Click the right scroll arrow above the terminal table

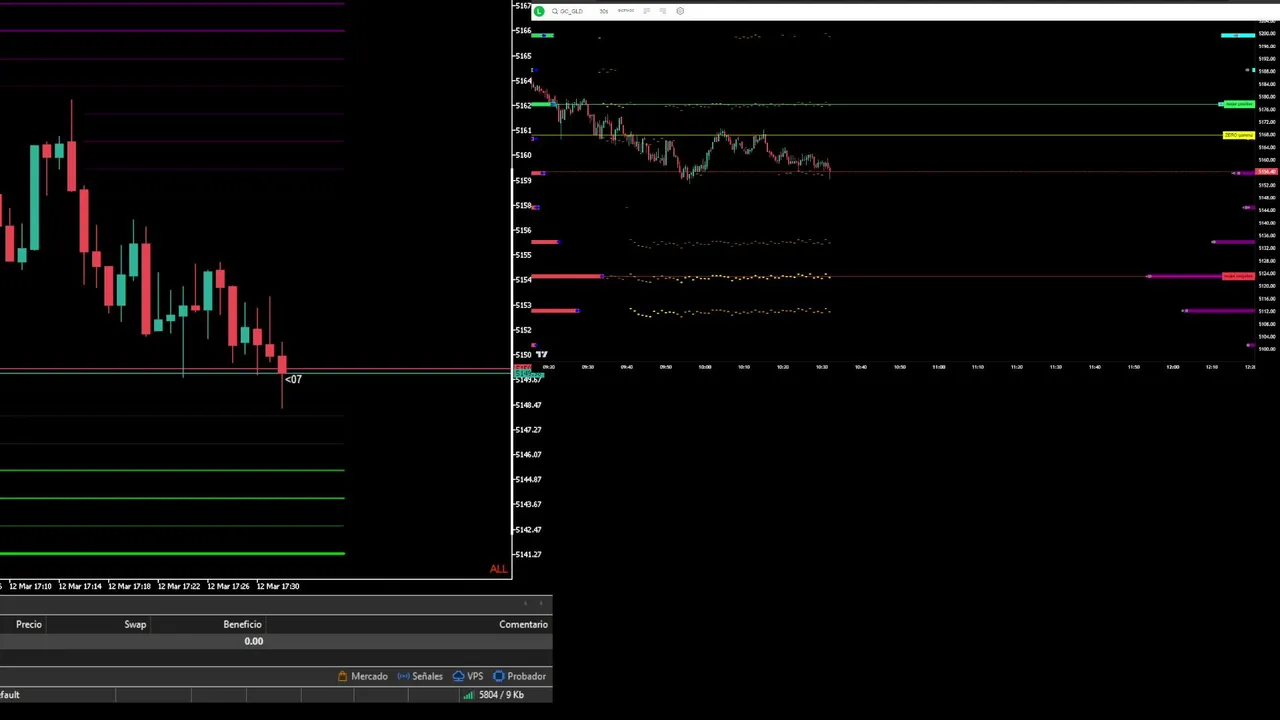[542, 603]
